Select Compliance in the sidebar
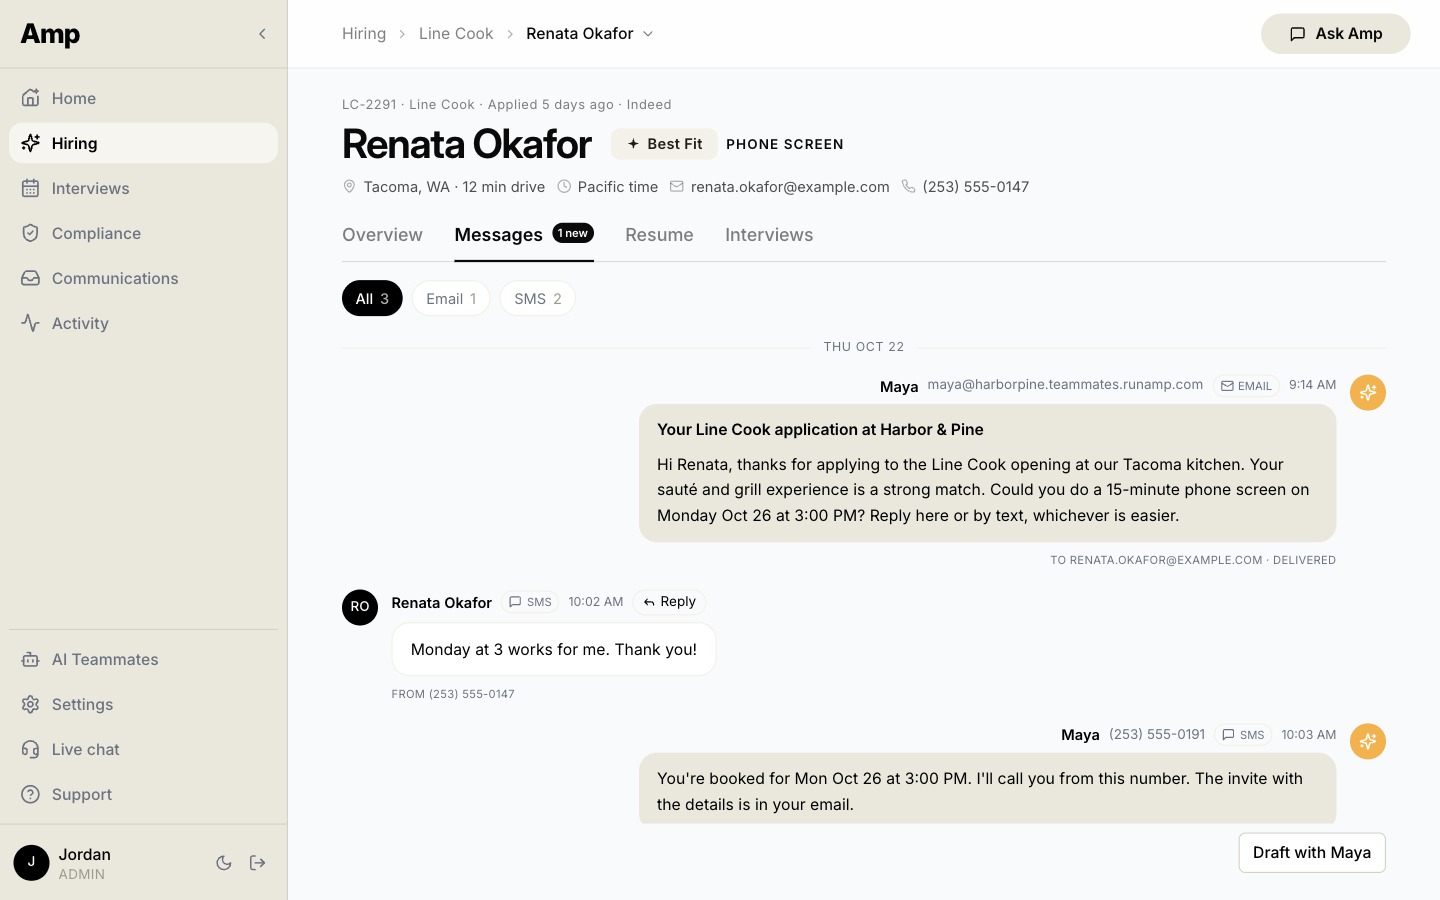Image resolution: width=1440 pixels, height=900 pixels. [x=143, y=233]
